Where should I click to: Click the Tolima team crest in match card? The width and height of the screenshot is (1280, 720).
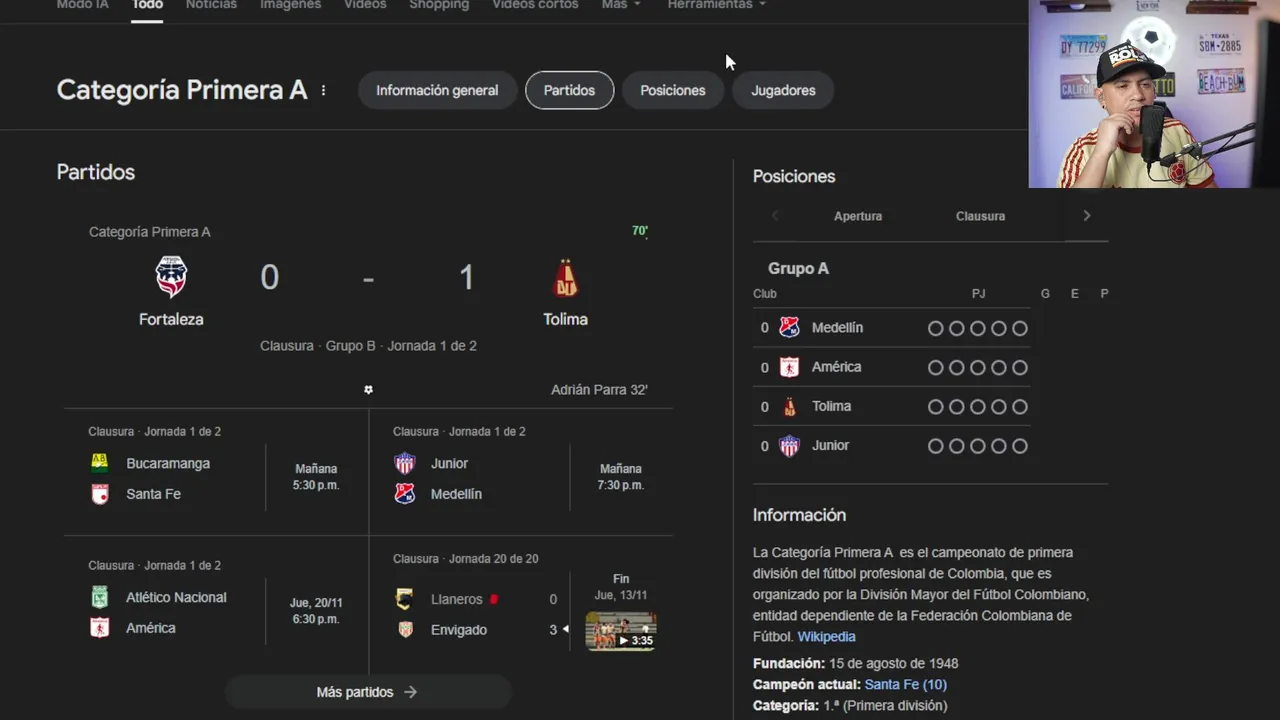pyautogui.click(x=566, y=277)
